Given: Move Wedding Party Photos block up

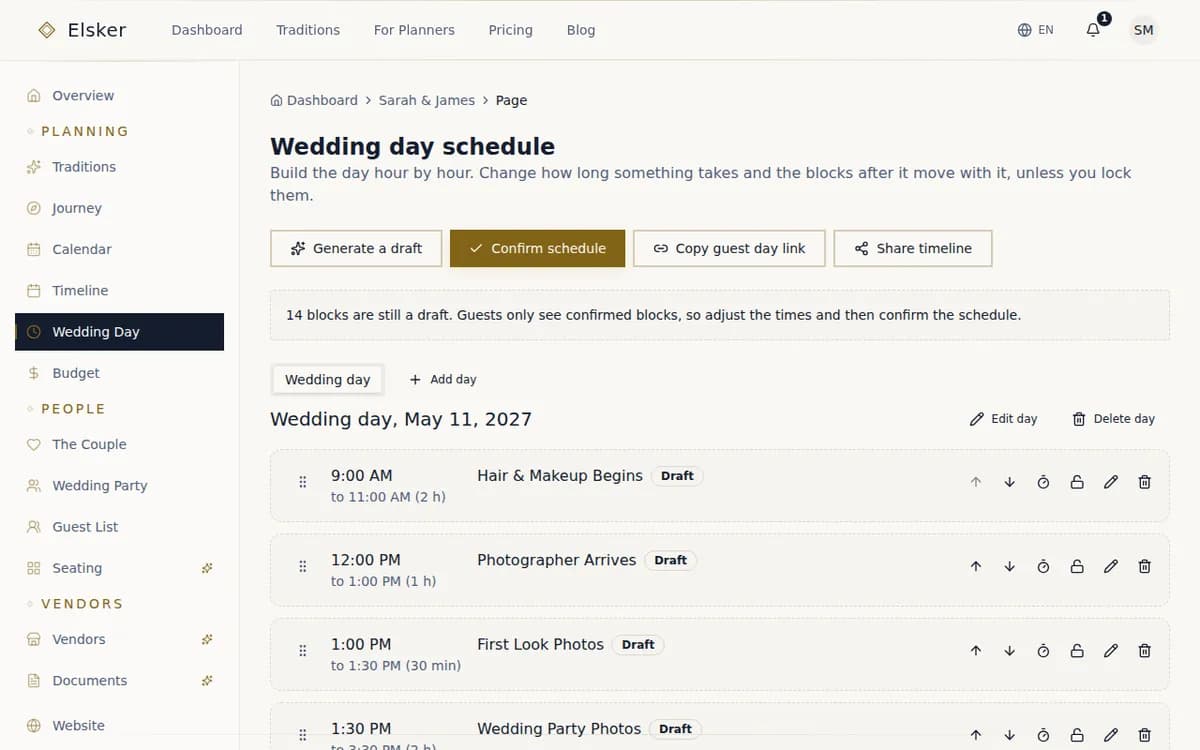Looking at the screenshot, I should click(x=975, y=735).
